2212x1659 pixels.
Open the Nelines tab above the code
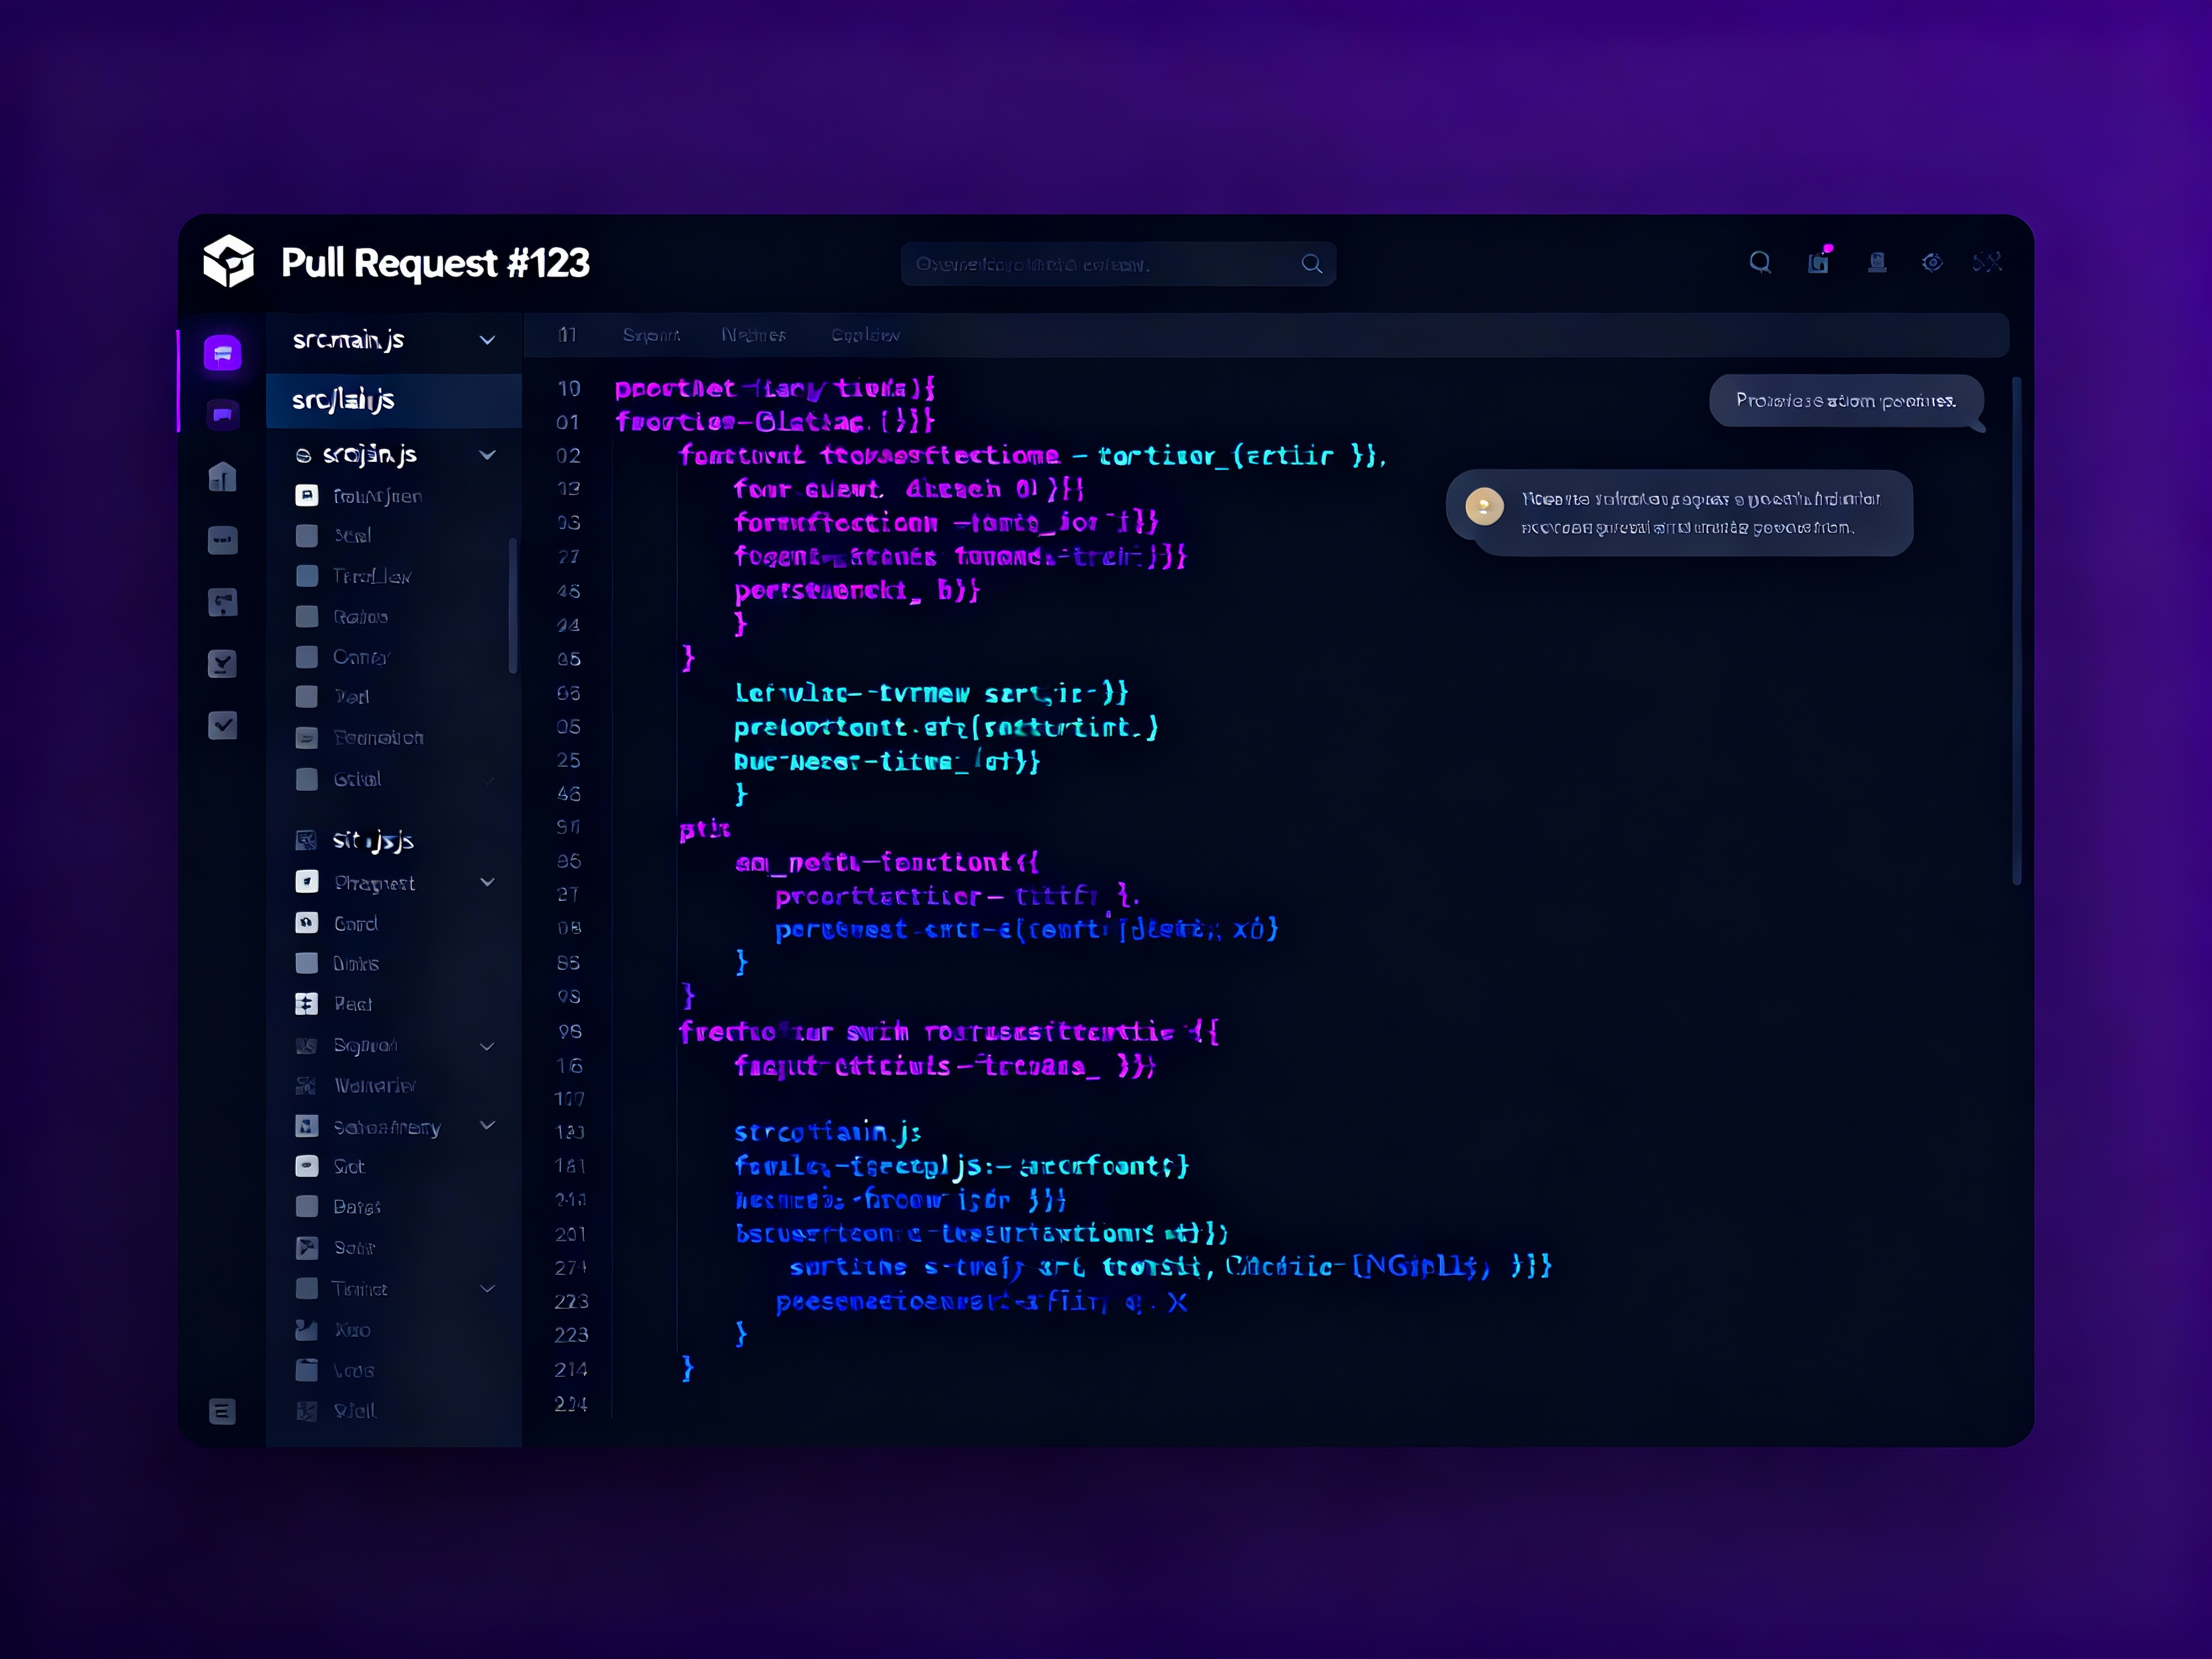point(753,335)
